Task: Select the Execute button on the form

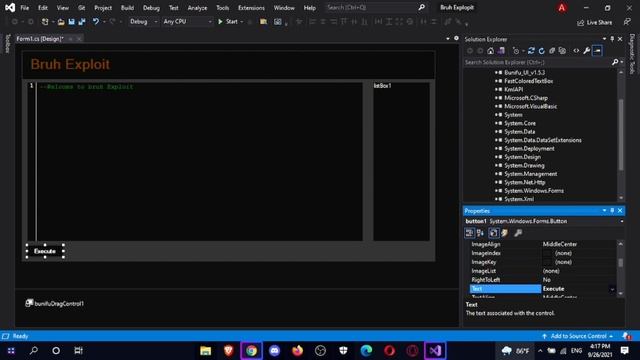Action: point(45,251)
